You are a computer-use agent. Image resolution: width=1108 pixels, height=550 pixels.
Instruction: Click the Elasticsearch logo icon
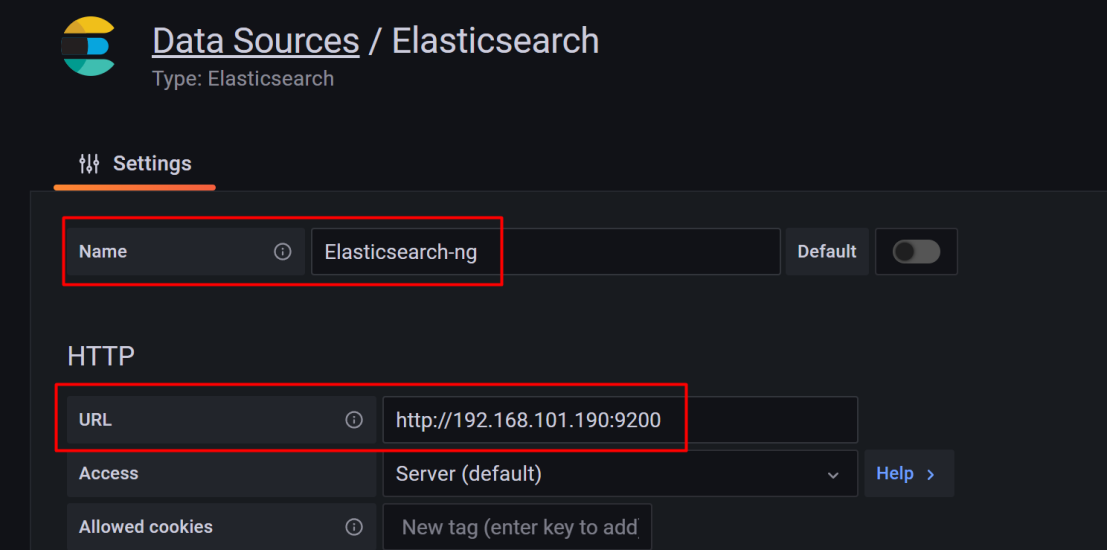click(88, 46)
